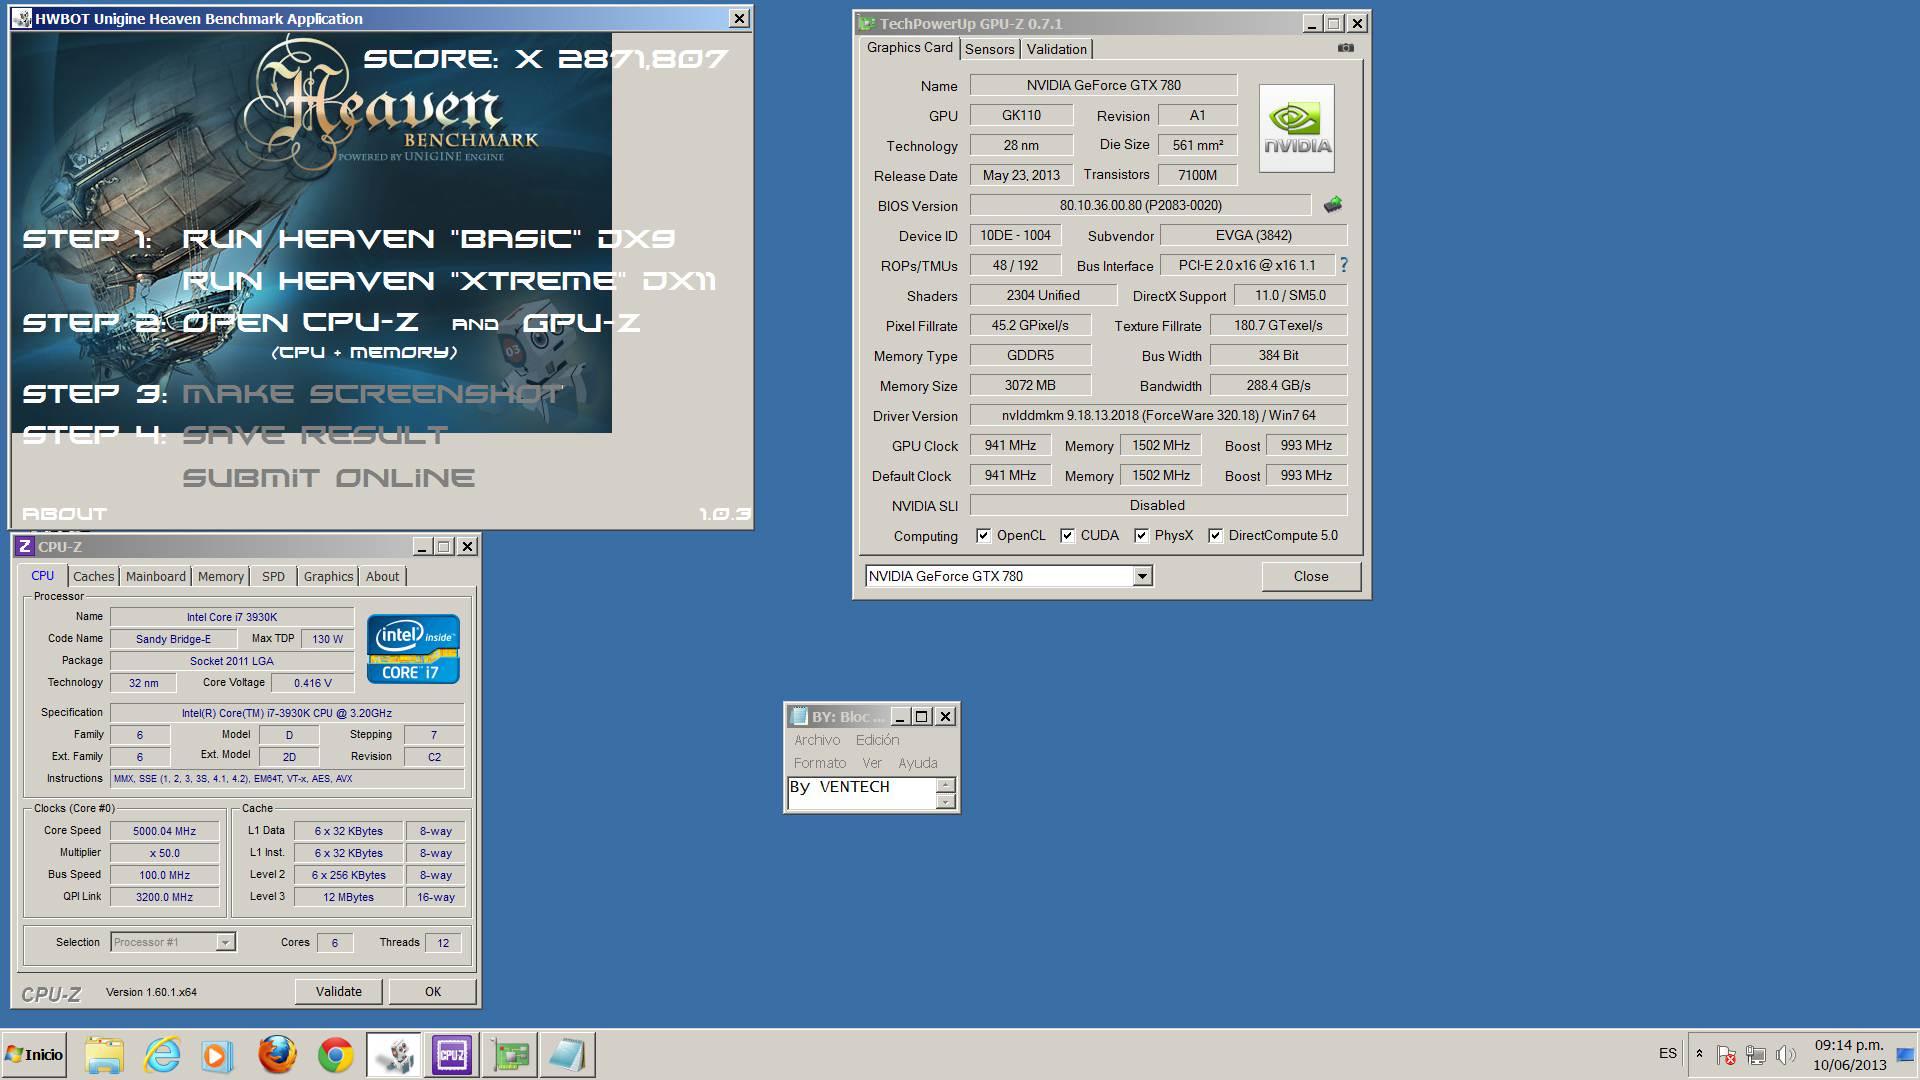Open the Edición menu in Notepad
This screenshot has height=1080, width=1920.
pos(877,740)
